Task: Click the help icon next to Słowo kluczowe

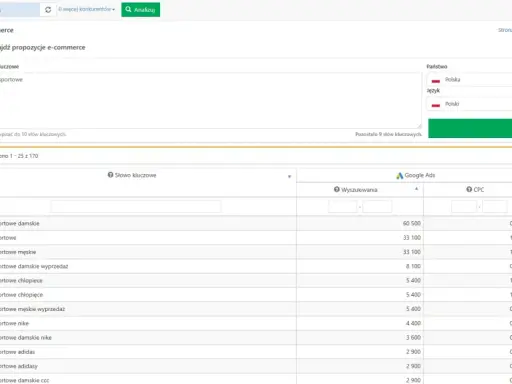Action: point(110,175)
